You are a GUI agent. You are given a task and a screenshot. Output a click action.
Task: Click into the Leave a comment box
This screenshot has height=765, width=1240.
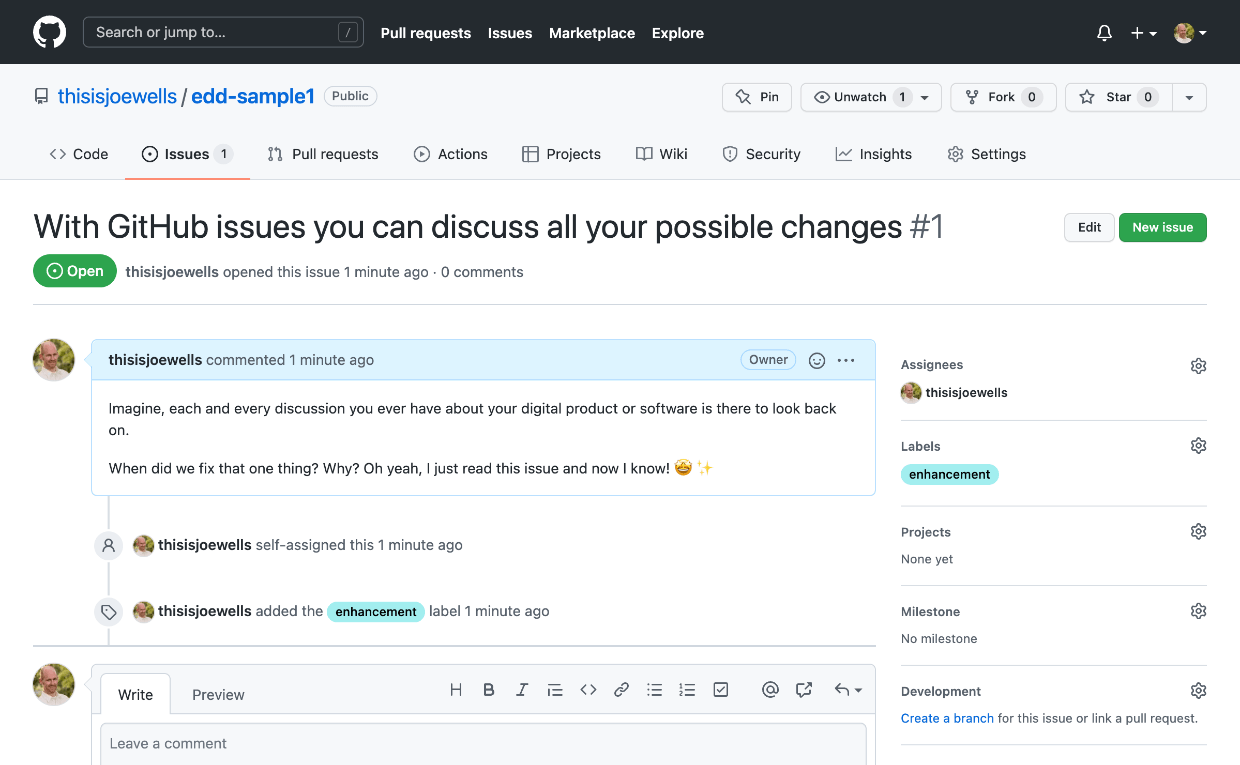pos(483,744)
